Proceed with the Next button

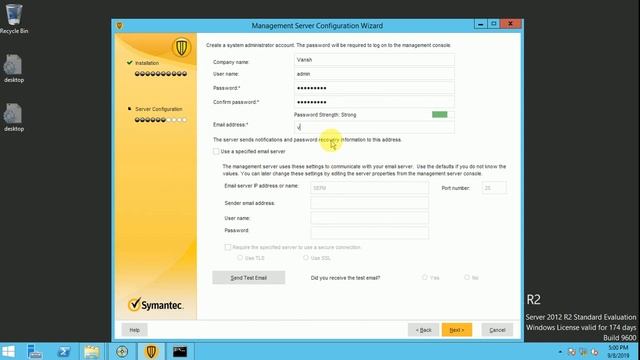click(457, 330)
